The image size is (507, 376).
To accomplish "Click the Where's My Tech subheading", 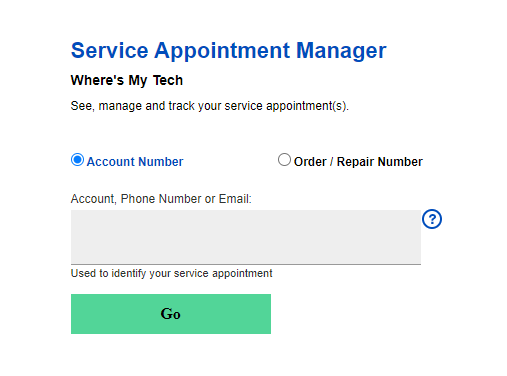I will [x=127, y=81].
